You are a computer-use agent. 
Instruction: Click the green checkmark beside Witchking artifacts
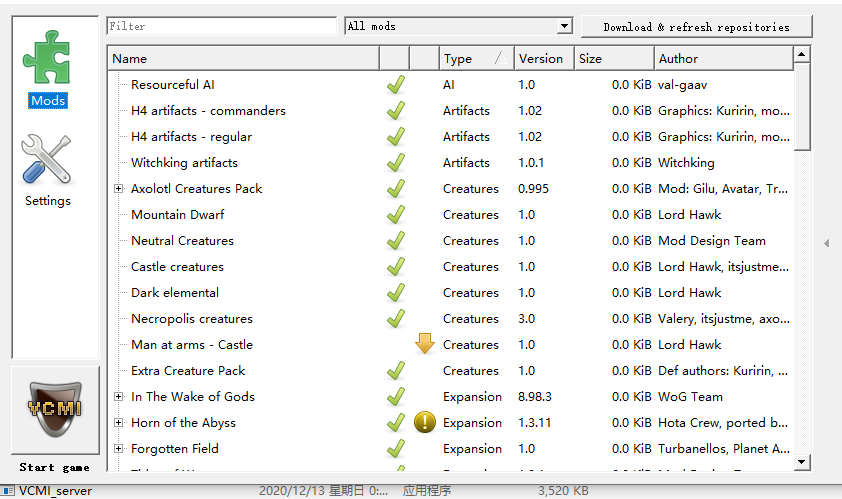(395, 163)
